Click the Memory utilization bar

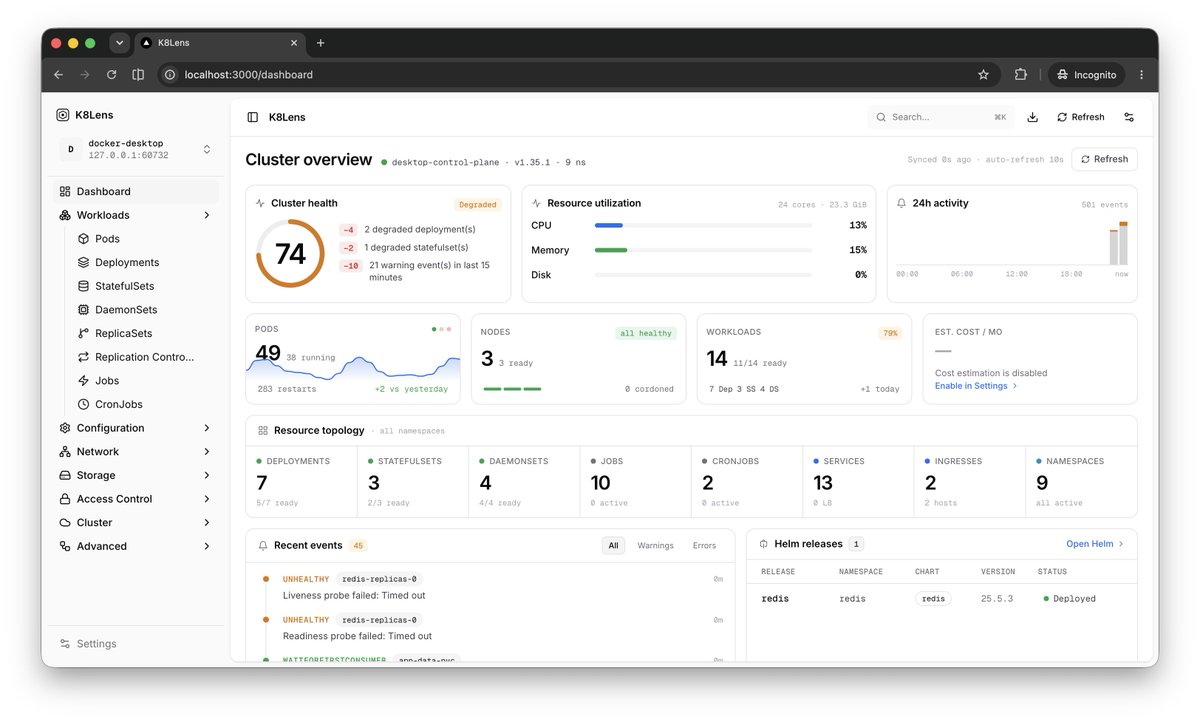pos(703,250)
